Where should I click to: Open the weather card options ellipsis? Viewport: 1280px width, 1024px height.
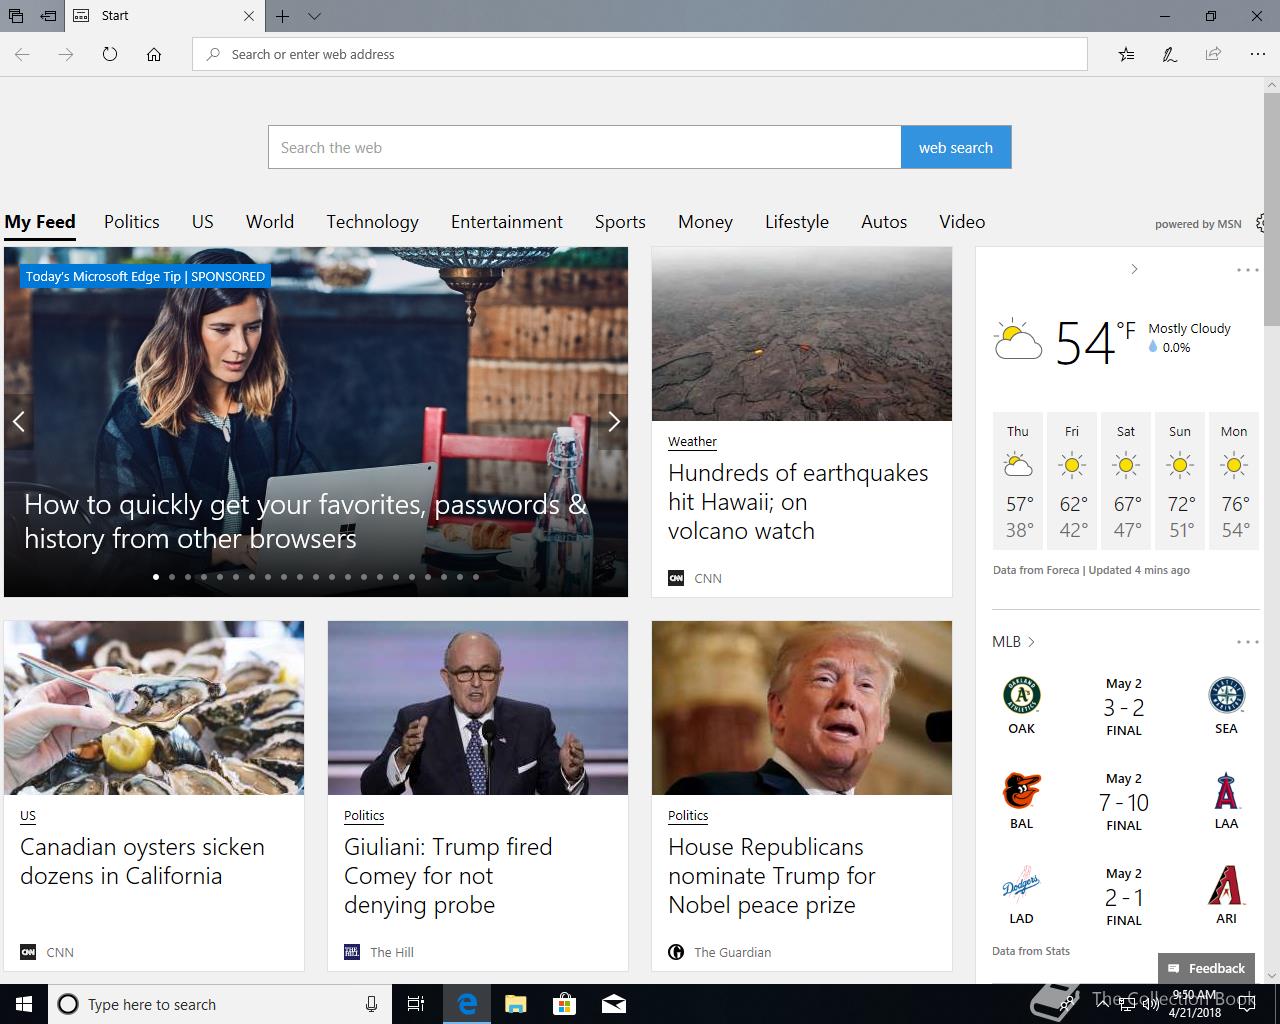(x=1247, y=270)
